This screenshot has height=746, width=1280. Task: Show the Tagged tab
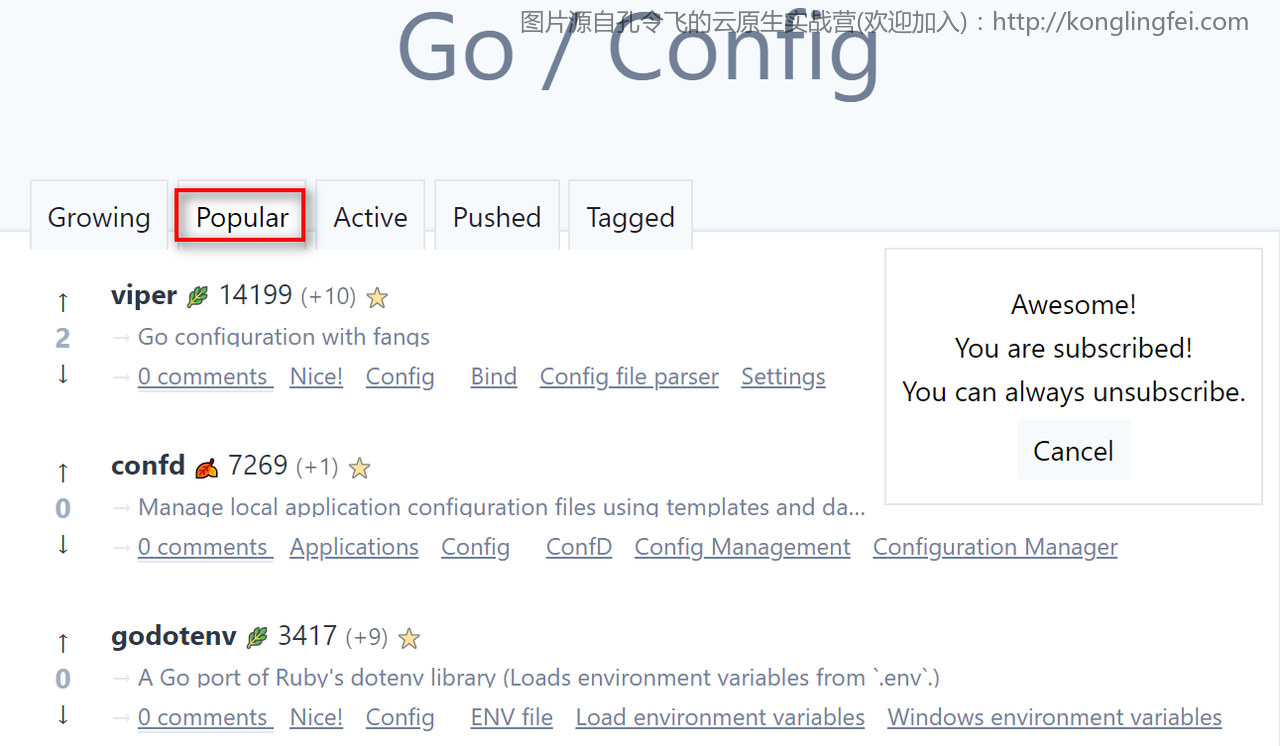point(630,217)
